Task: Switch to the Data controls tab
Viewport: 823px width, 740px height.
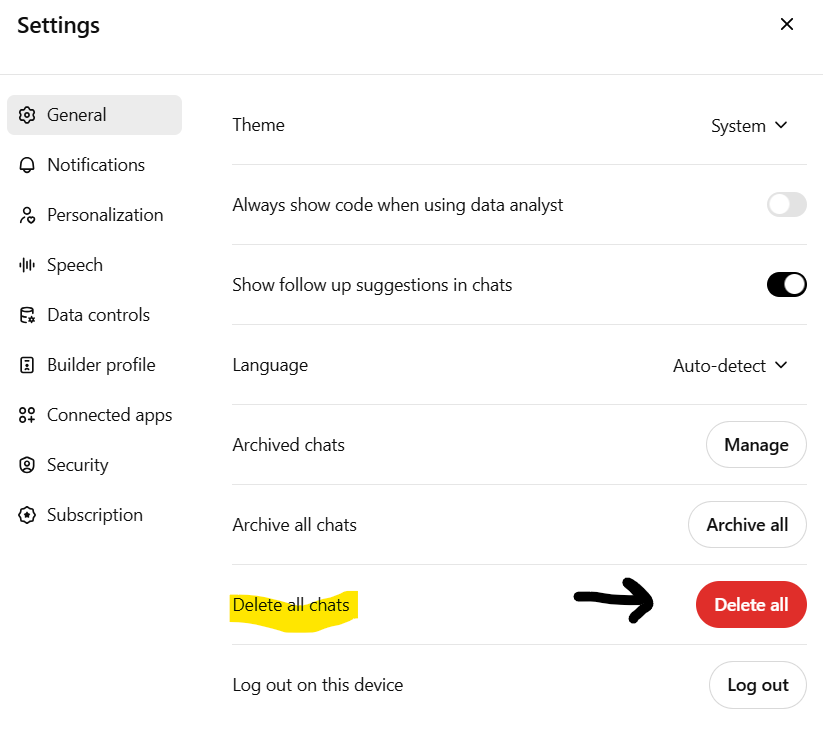Action: 97,315
